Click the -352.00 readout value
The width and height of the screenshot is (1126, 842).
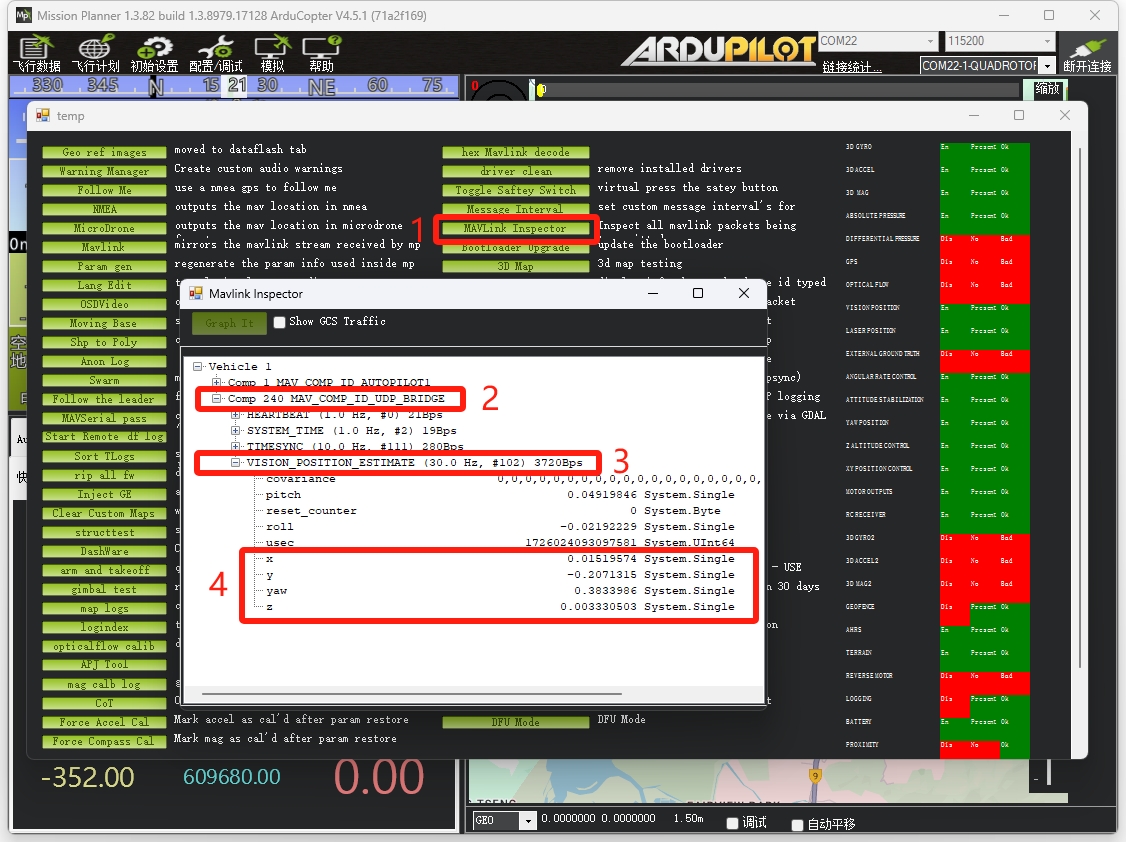point(88,777)
